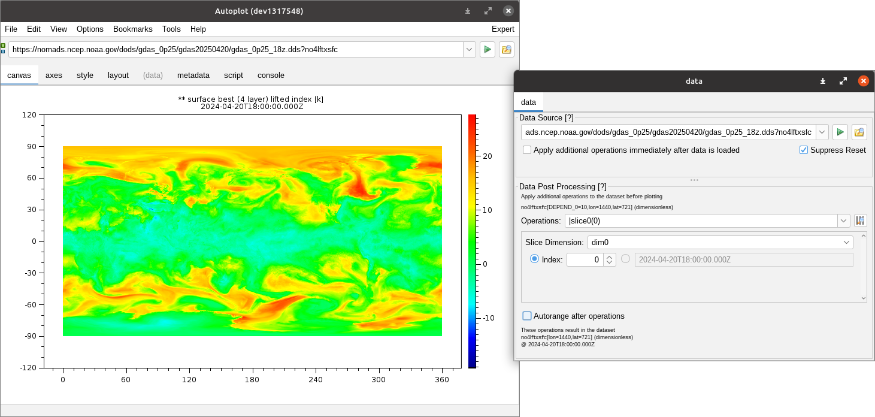Click the slice Index number field
Image resolution: width=875 pixels, height=417 pixels.
tap(584, 260)
